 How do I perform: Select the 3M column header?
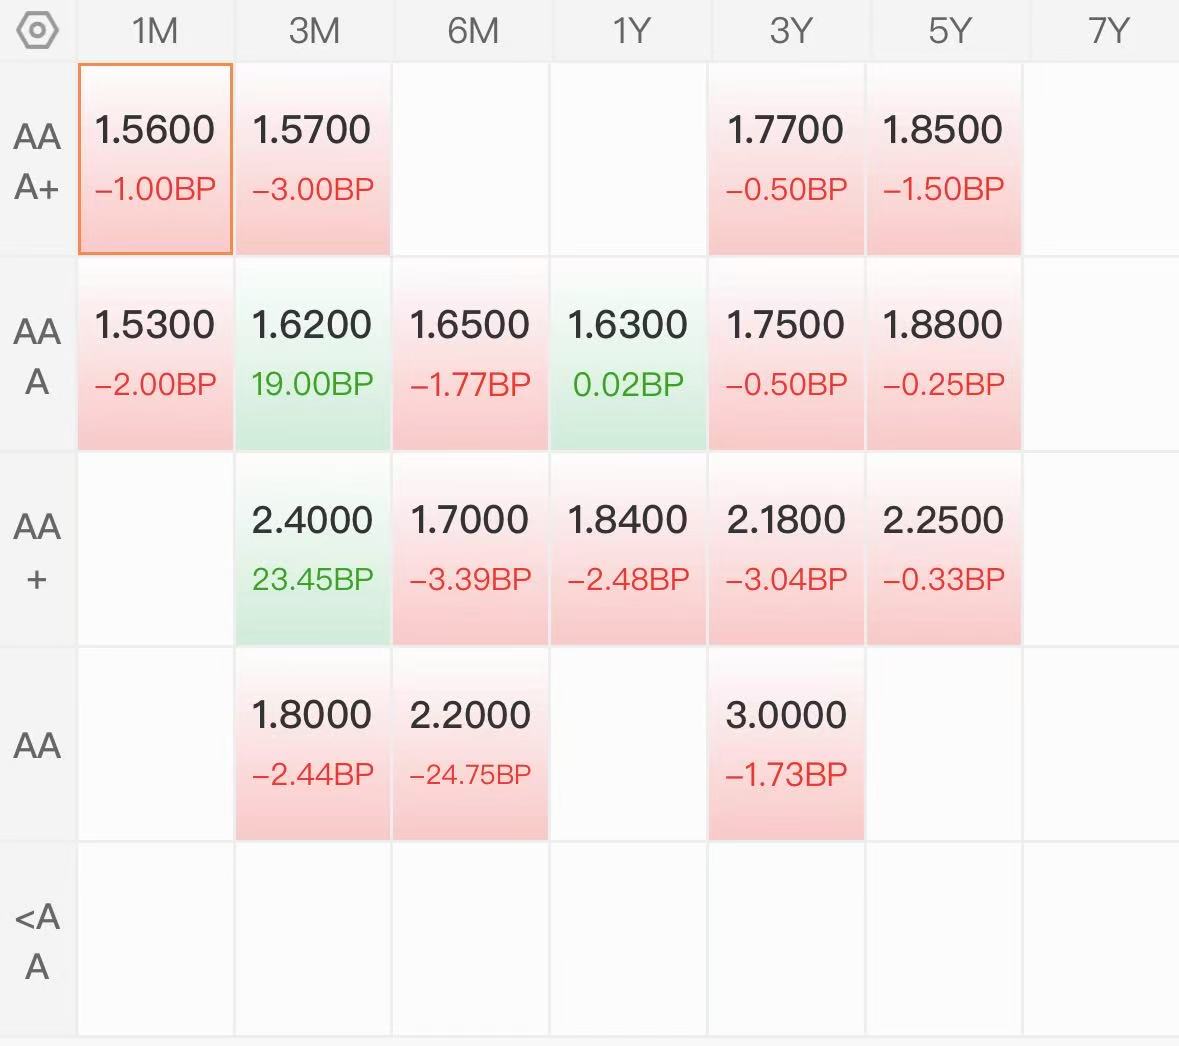tap(314, 31)
